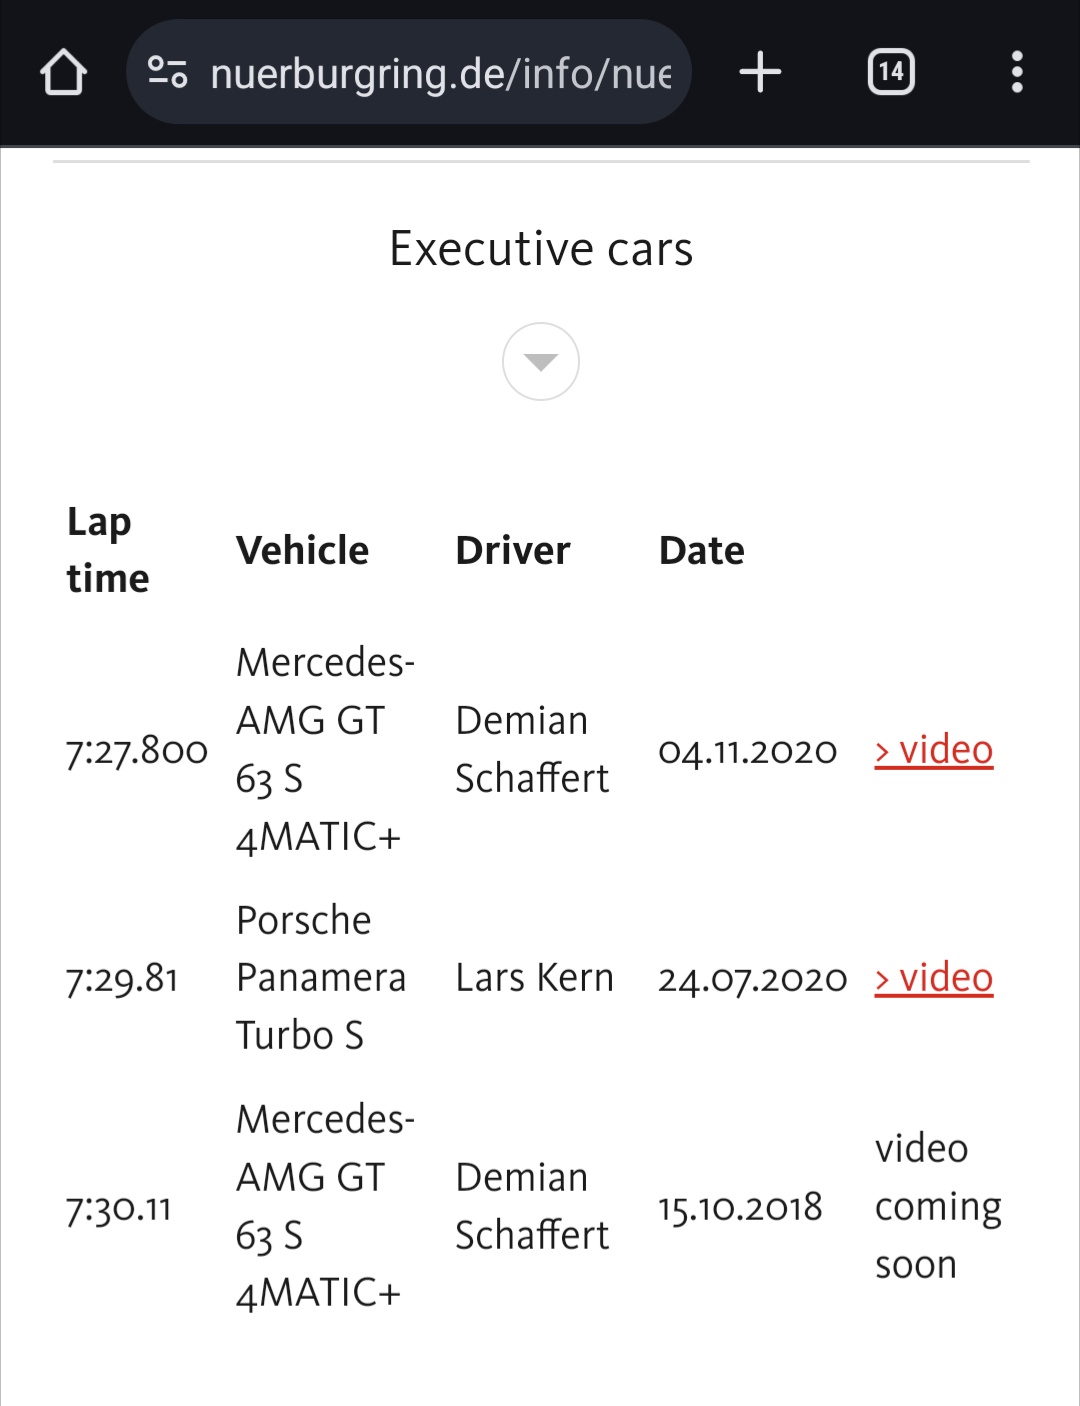
Task: Click the nuerburgring.de URL address field
Action: click(440, 73)
